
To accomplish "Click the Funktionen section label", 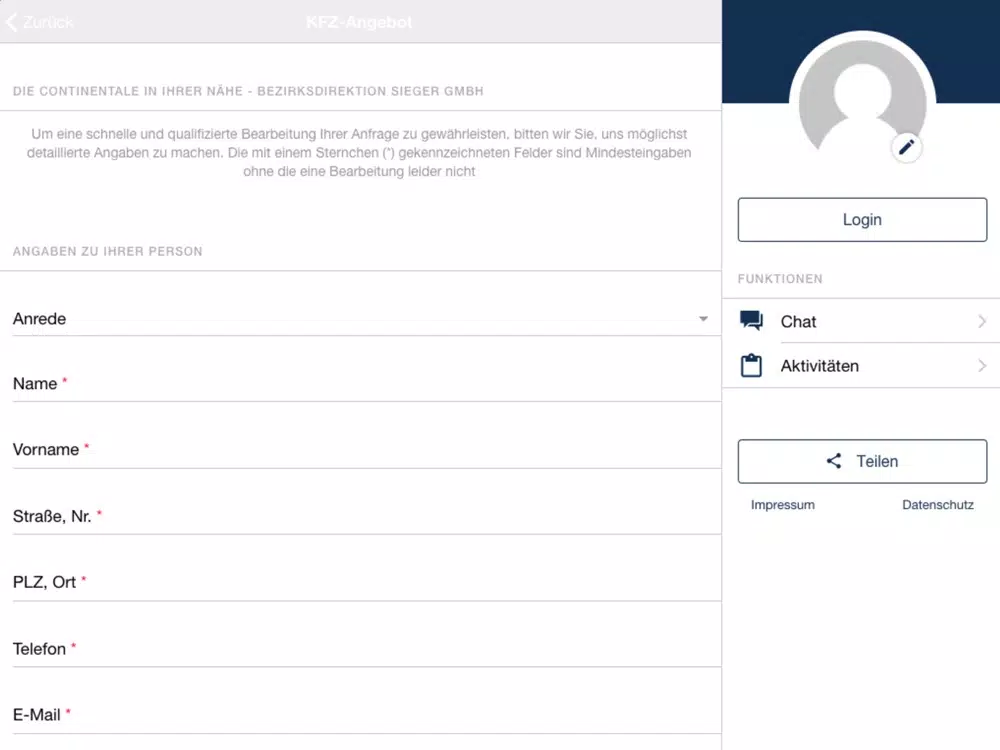I will point(780,279).
